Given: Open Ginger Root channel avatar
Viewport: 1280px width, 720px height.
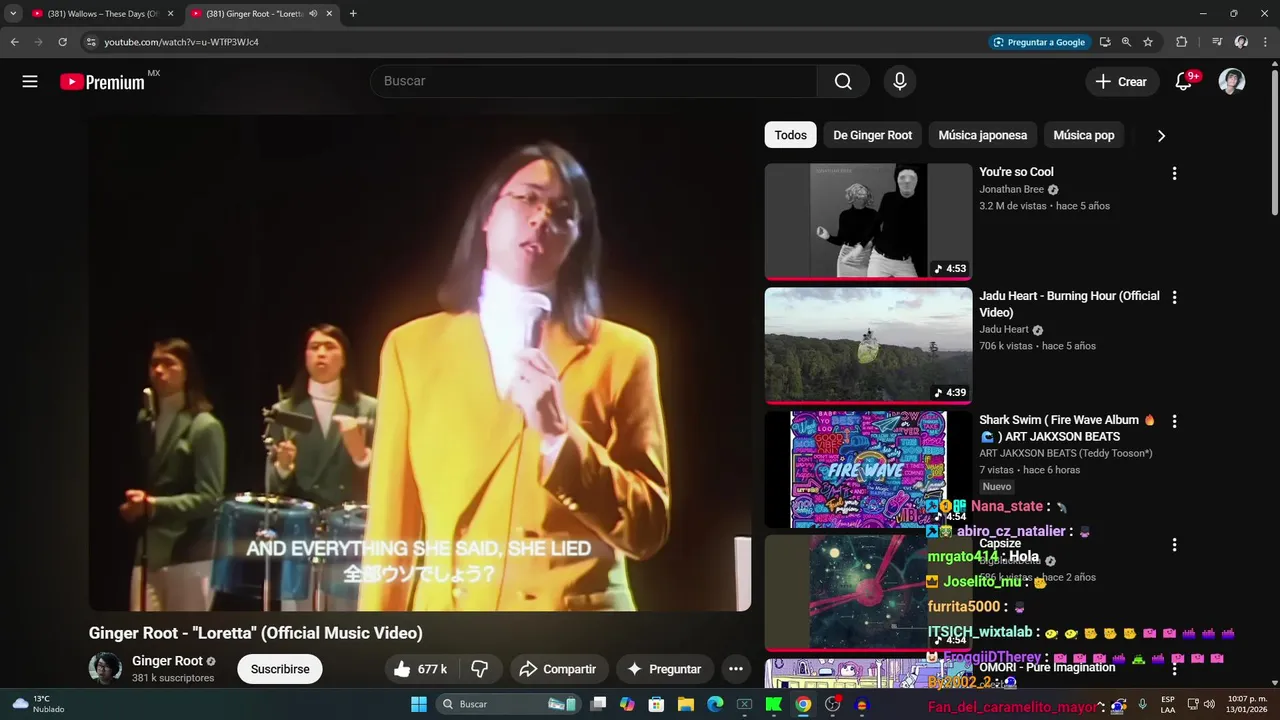Looking at the screenshot, I should coord(105,668).
